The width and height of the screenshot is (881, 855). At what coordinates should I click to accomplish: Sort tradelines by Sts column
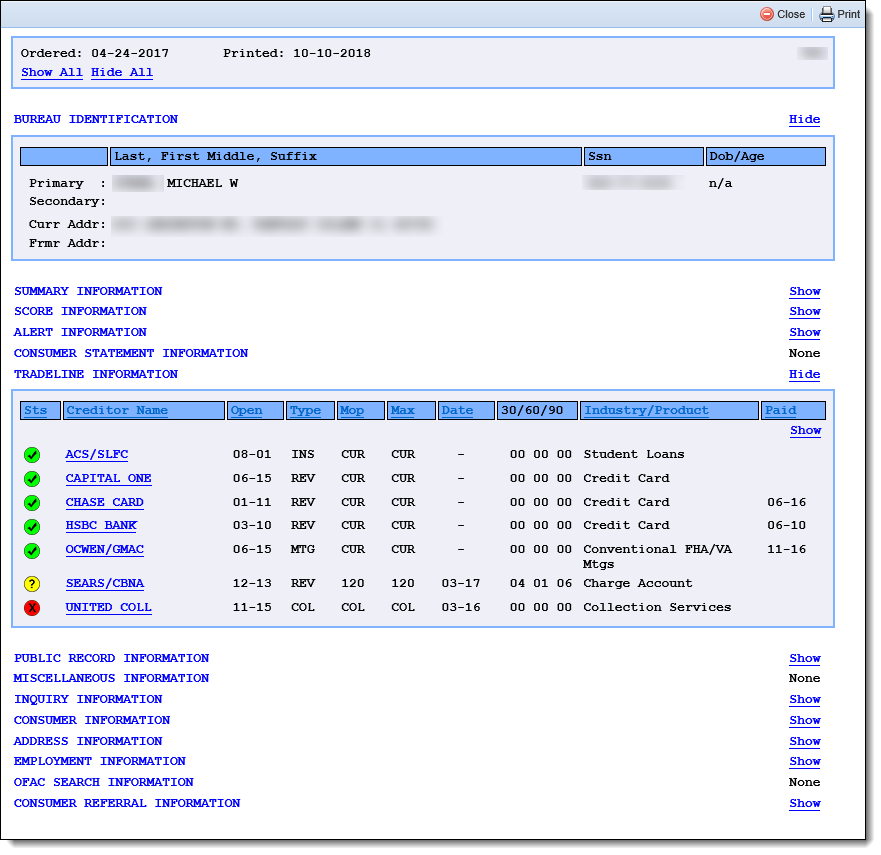pos(35,410)
